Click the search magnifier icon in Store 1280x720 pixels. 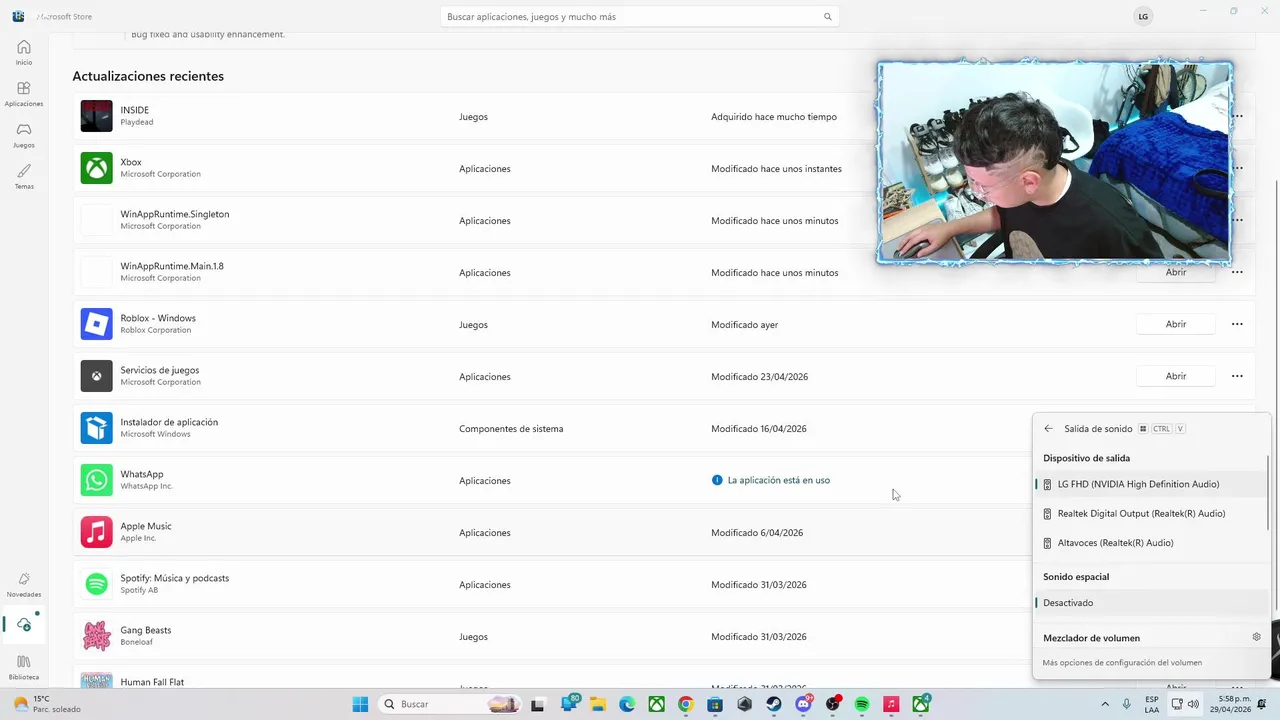click(827, 17)
